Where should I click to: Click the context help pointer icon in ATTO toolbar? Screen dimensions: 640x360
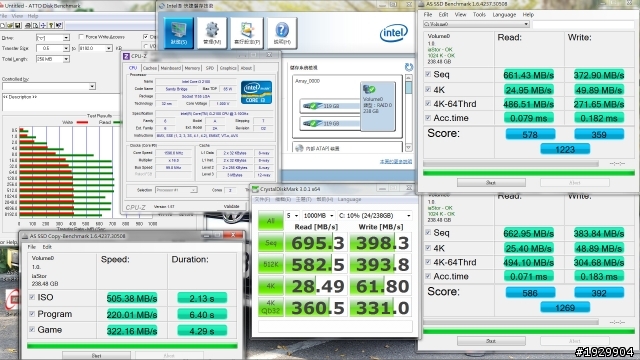click(58, 25)
